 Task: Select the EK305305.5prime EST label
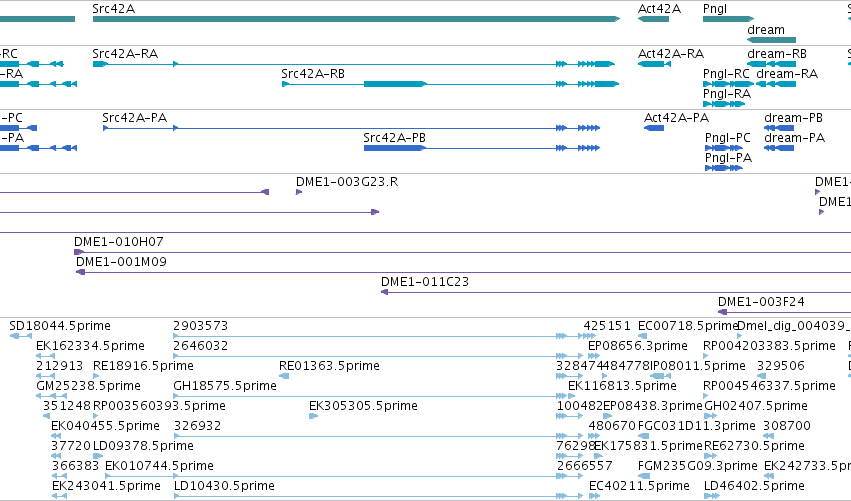363,406
